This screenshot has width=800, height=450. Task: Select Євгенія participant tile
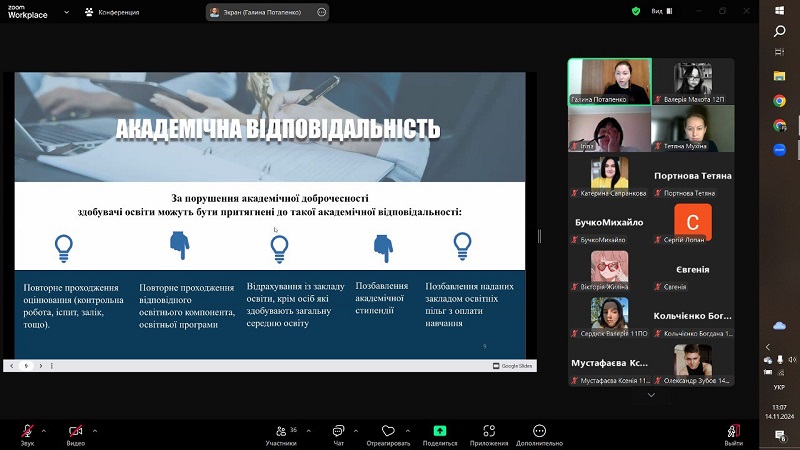click(693, 269)
